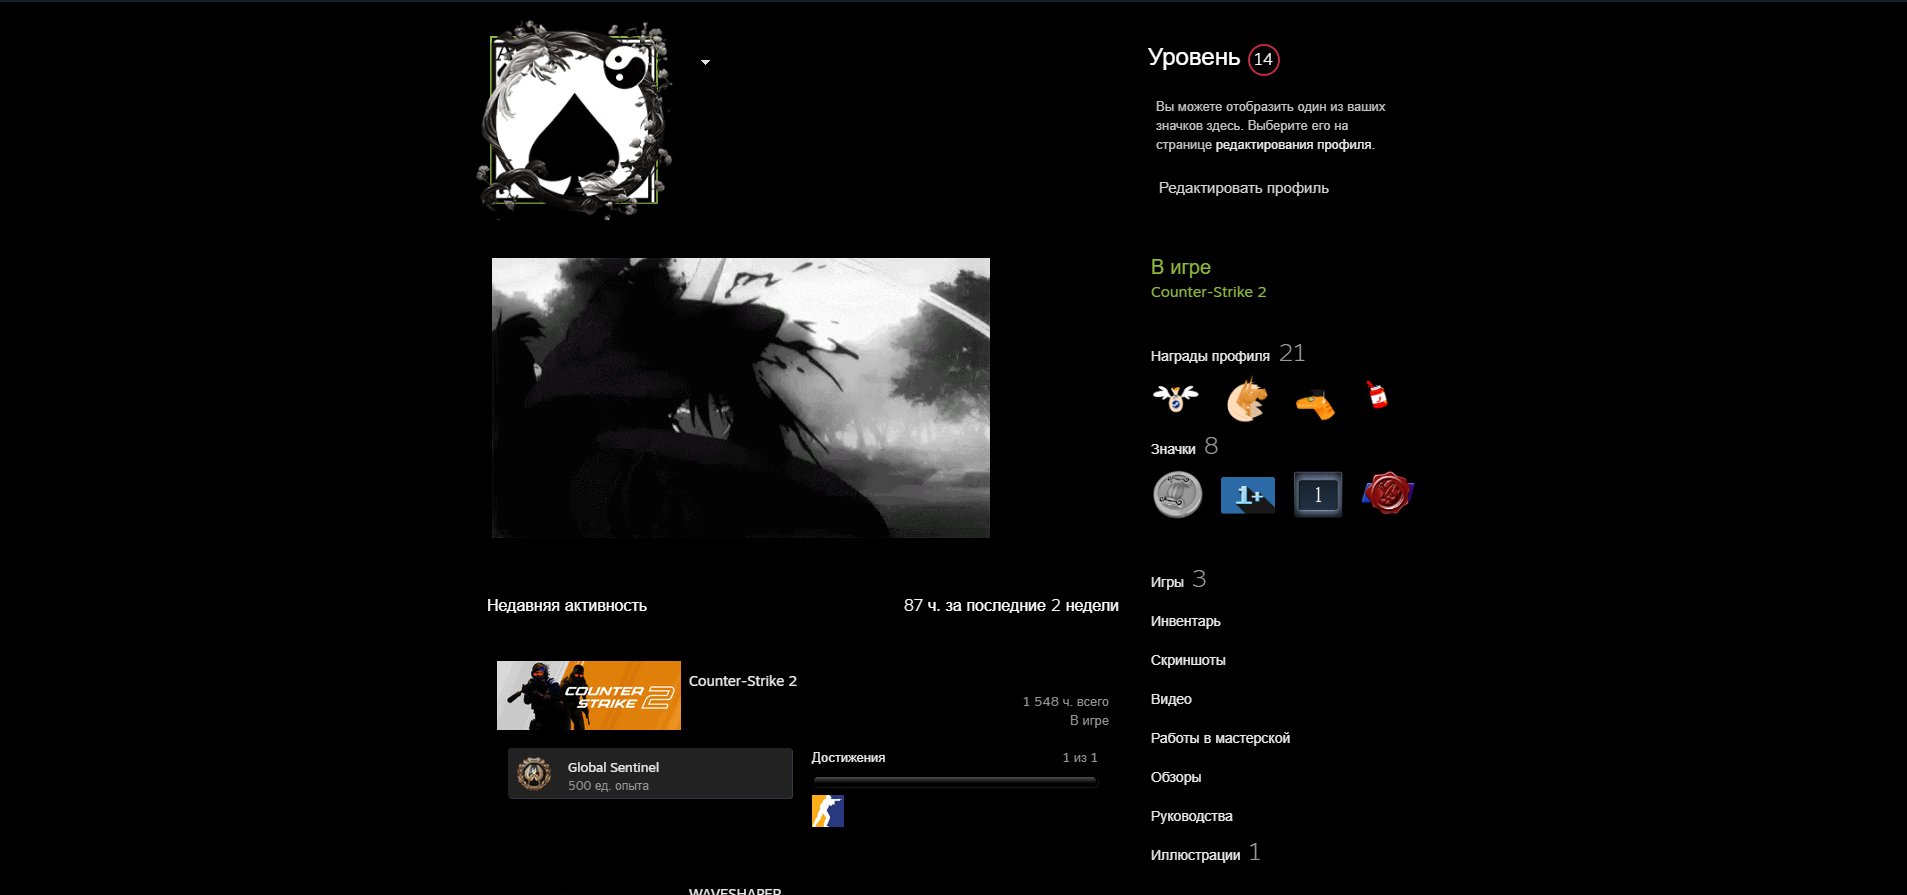Open the Иллюстрации page
Image resolution: width=1907 pixels, height=895 pixels.
click(x=1195, y=855)
